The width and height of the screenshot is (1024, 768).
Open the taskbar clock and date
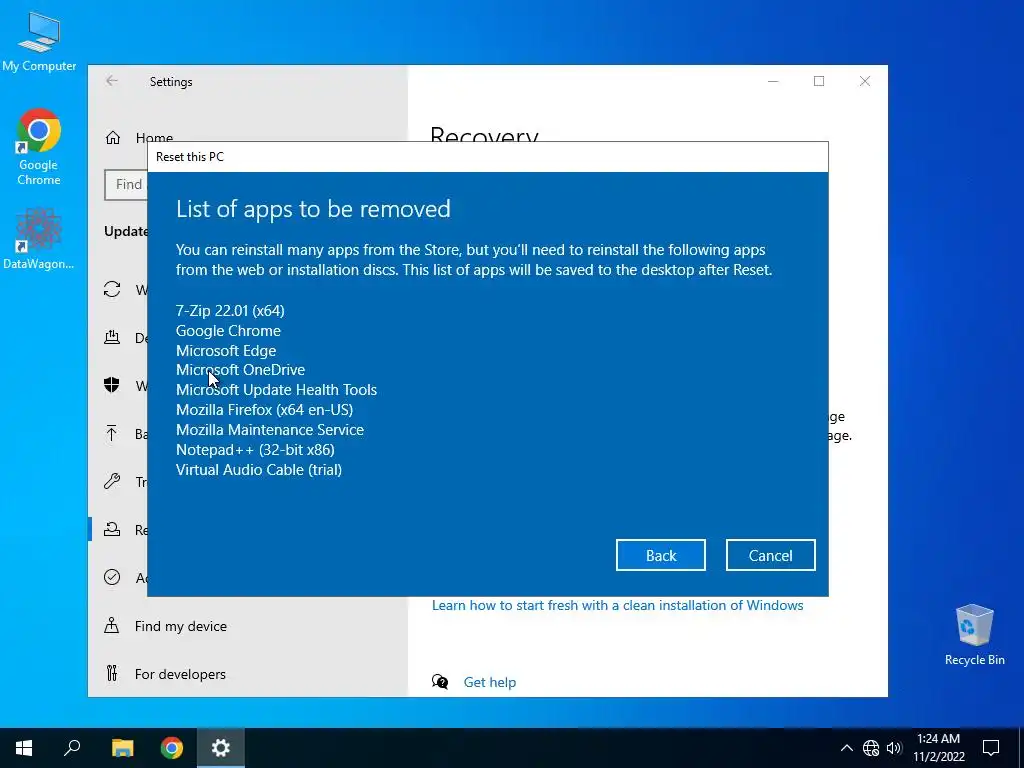point(938,748)
